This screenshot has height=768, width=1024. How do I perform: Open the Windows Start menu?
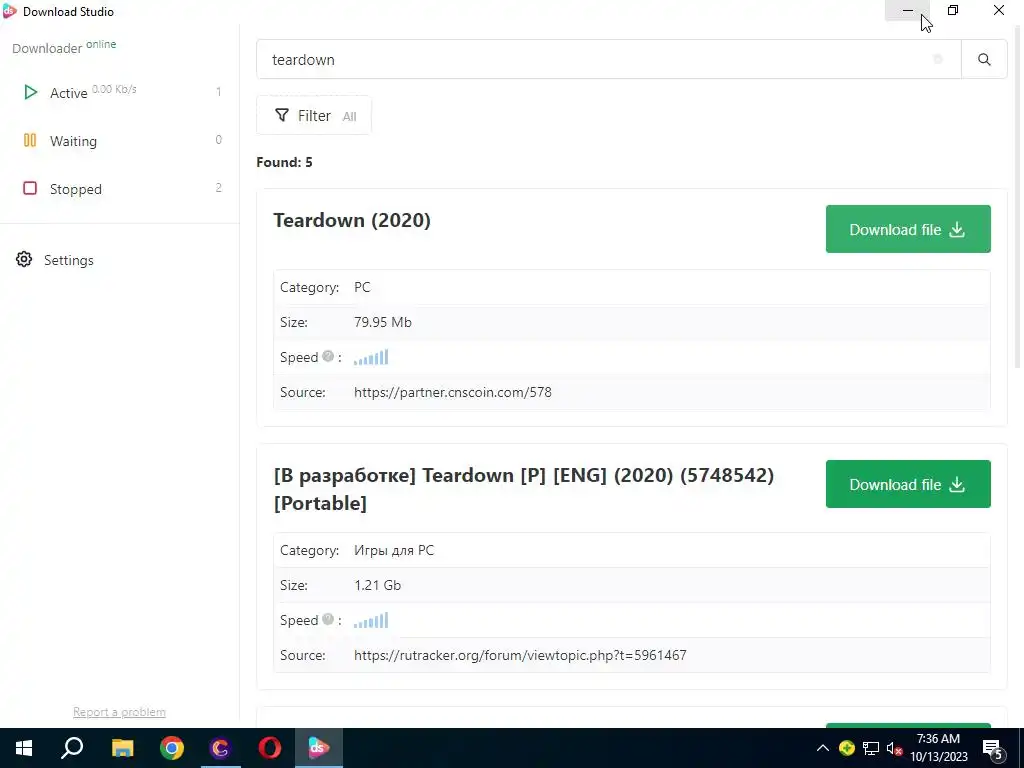(24, 748)
